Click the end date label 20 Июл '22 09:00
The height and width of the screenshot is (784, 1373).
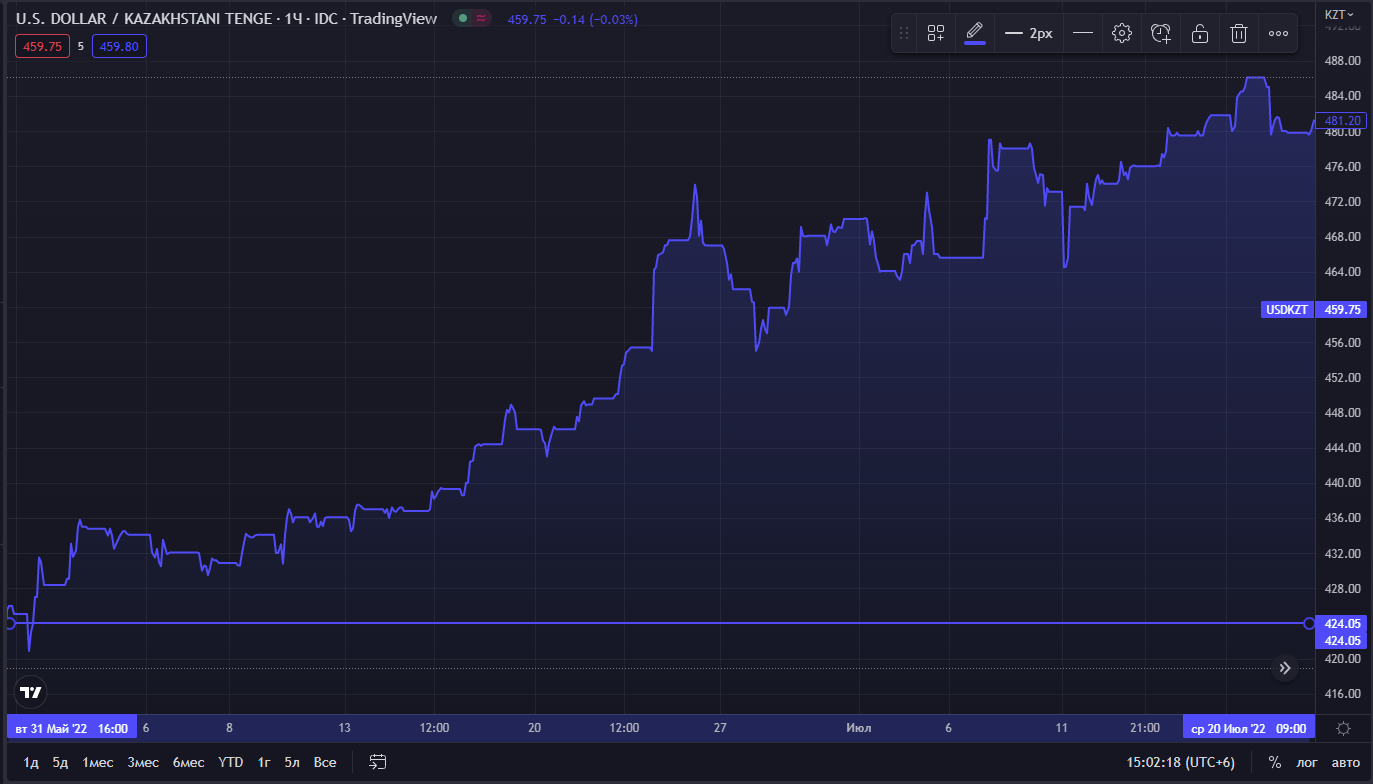(x=1248, y=728)
